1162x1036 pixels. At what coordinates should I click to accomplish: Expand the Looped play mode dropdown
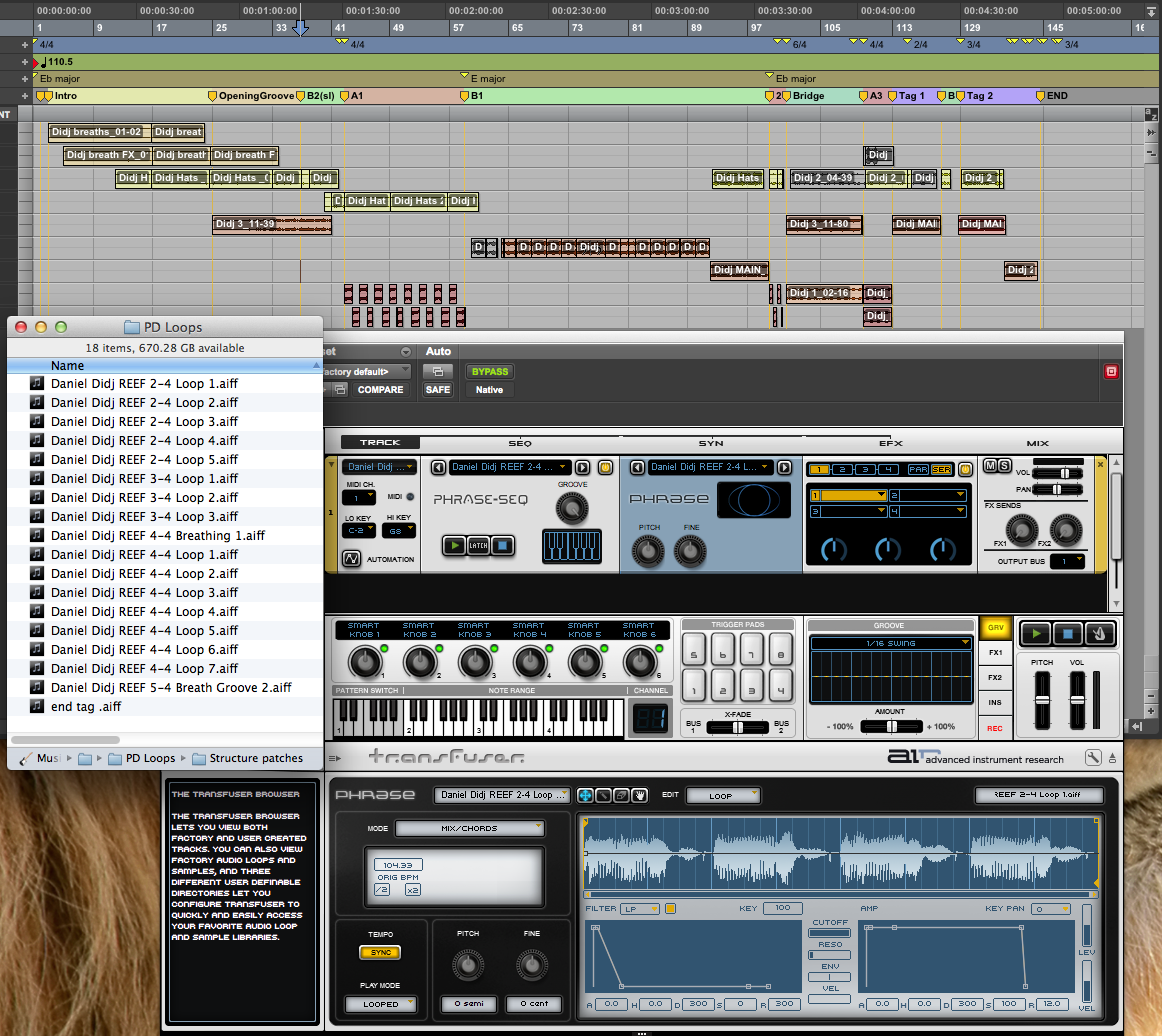(x=380, y=1003)
